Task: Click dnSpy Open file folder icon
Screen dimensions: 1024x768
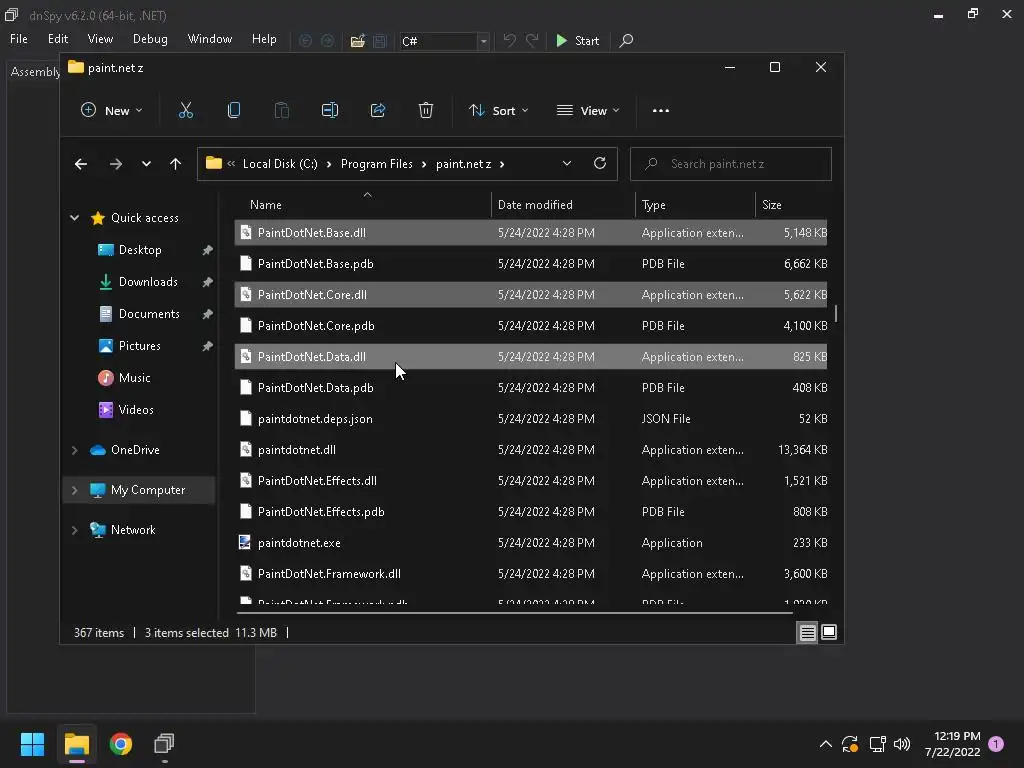Action: [357, 40]
